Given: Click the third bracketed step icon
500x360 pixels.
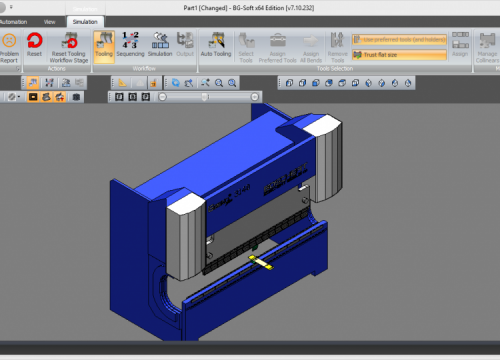Looking at the screenshot, I should click(x=146, y=97).
